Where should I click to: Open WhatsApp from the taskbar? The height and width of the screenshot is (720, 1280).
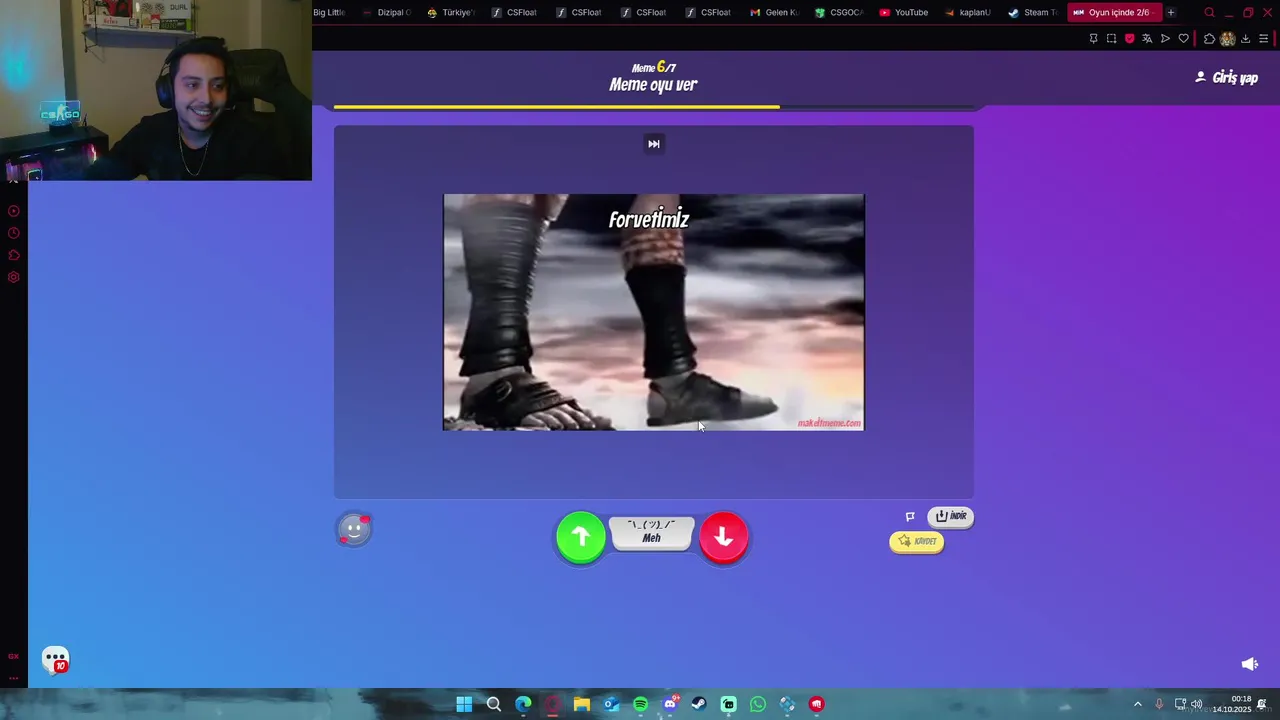coord(758,704)
